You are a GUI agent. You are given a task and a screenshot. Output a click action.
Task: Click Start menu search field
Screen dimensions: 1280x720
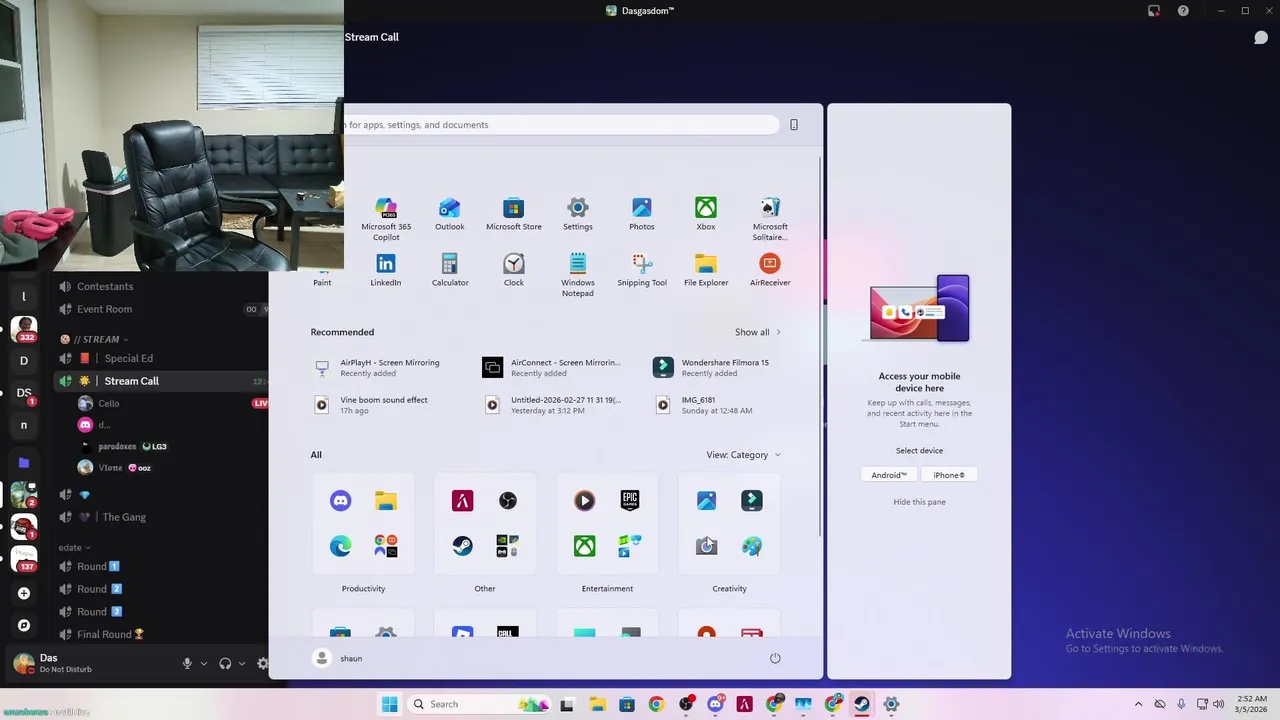coord(560,125)
